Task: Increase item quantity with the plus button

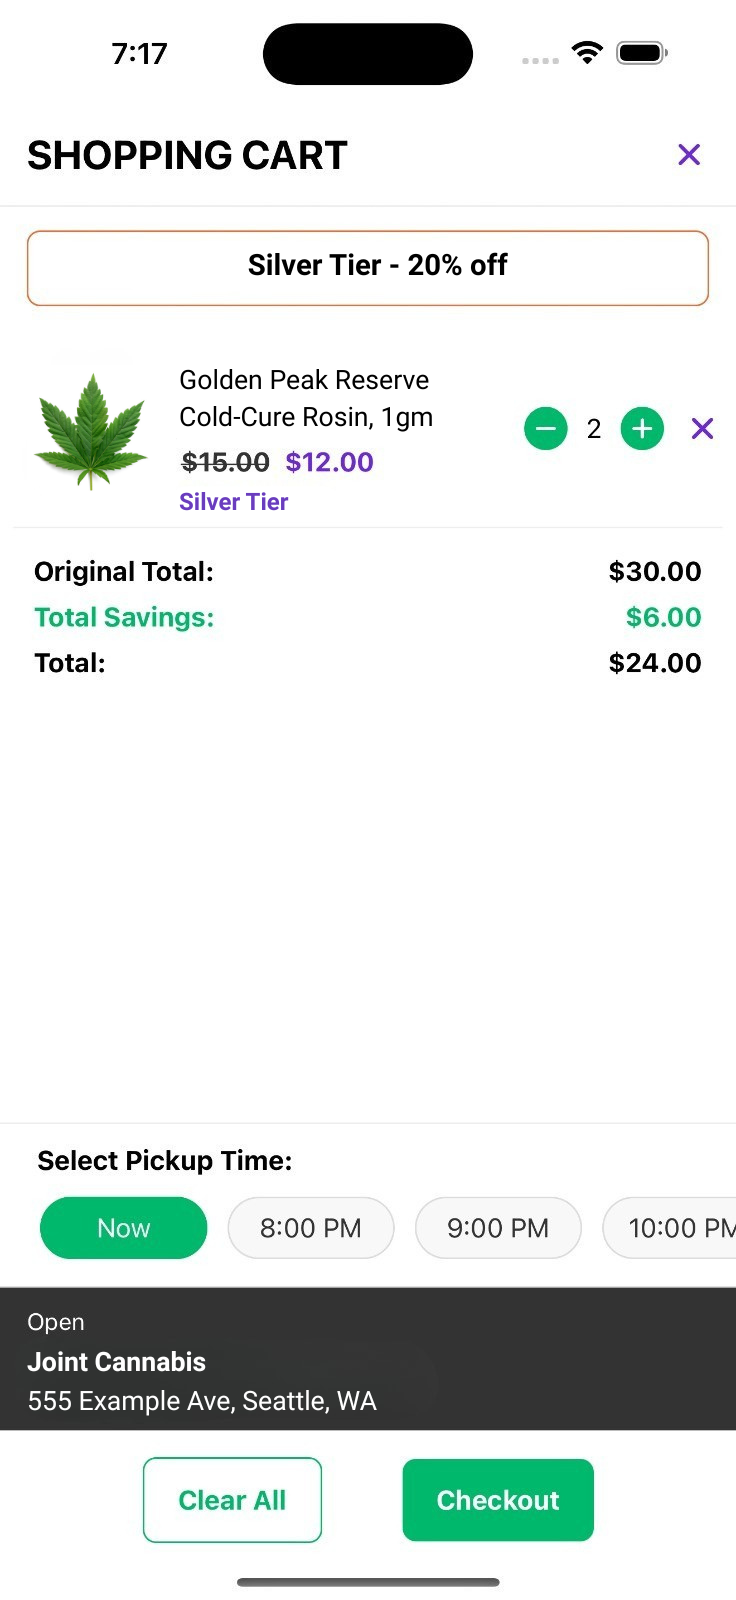Action: (x=642, y=429)
